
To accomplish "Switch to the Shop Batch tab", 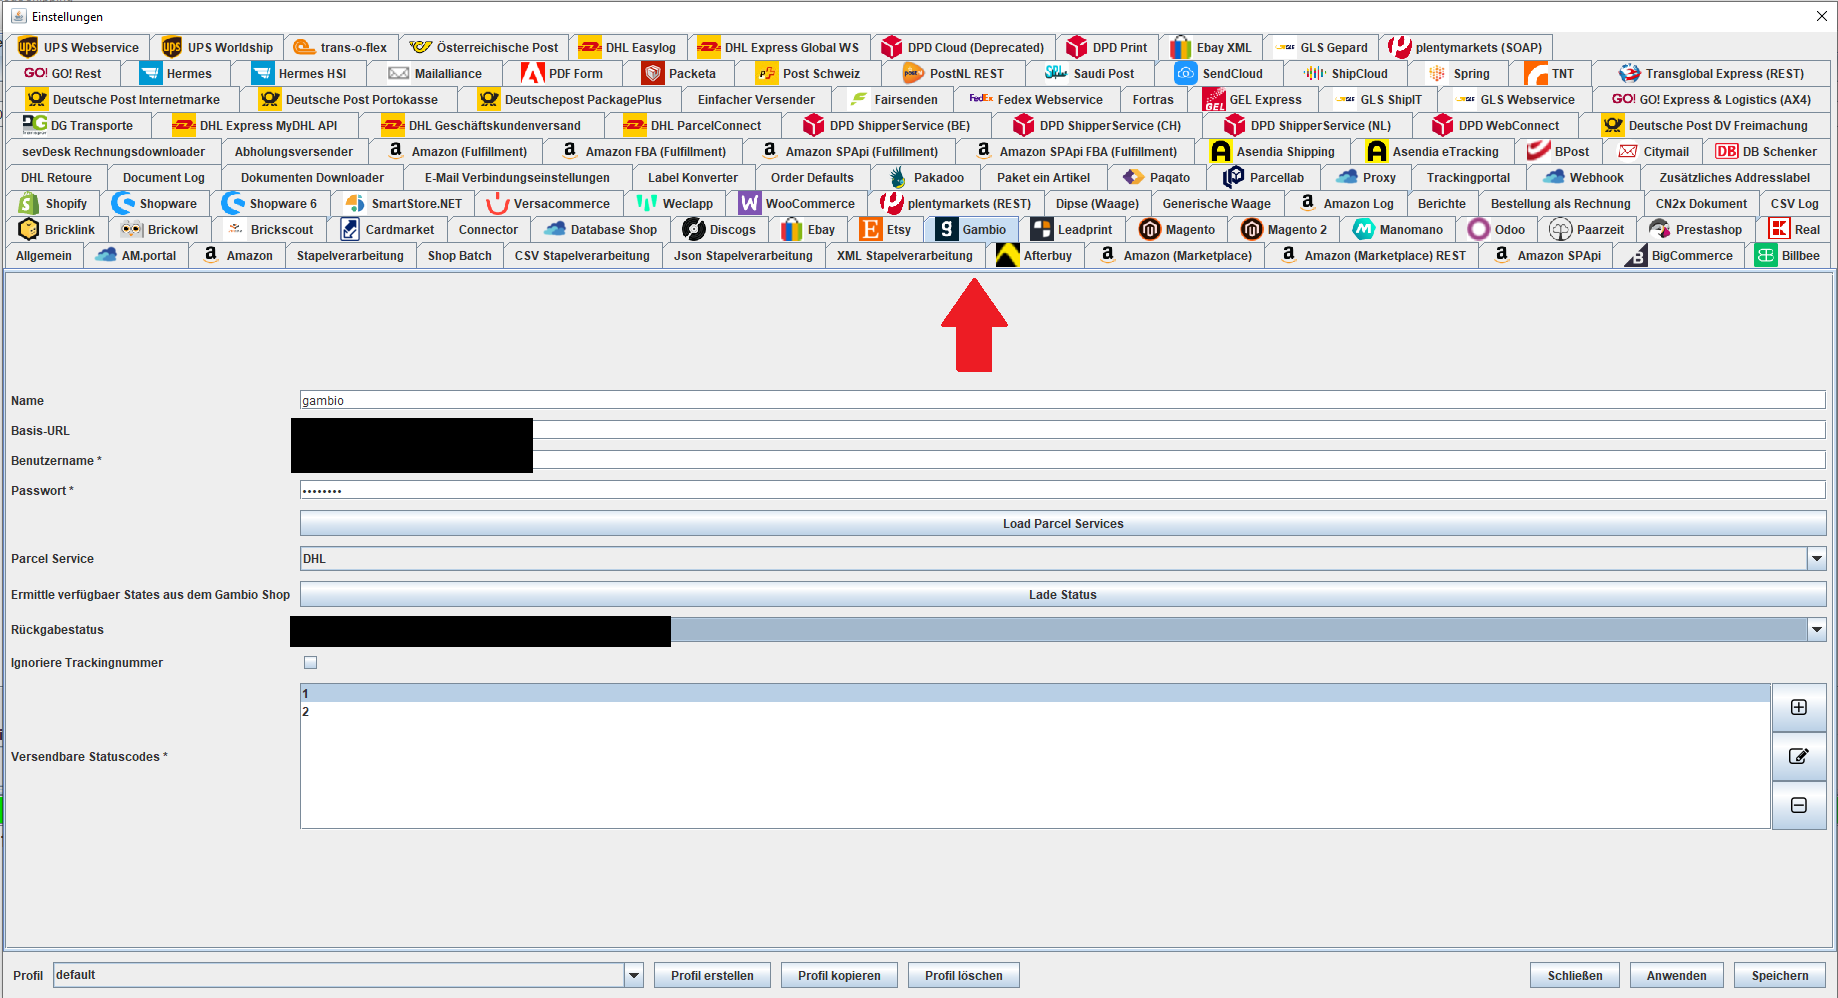I will pyautogui.click(x=460, y=255).
